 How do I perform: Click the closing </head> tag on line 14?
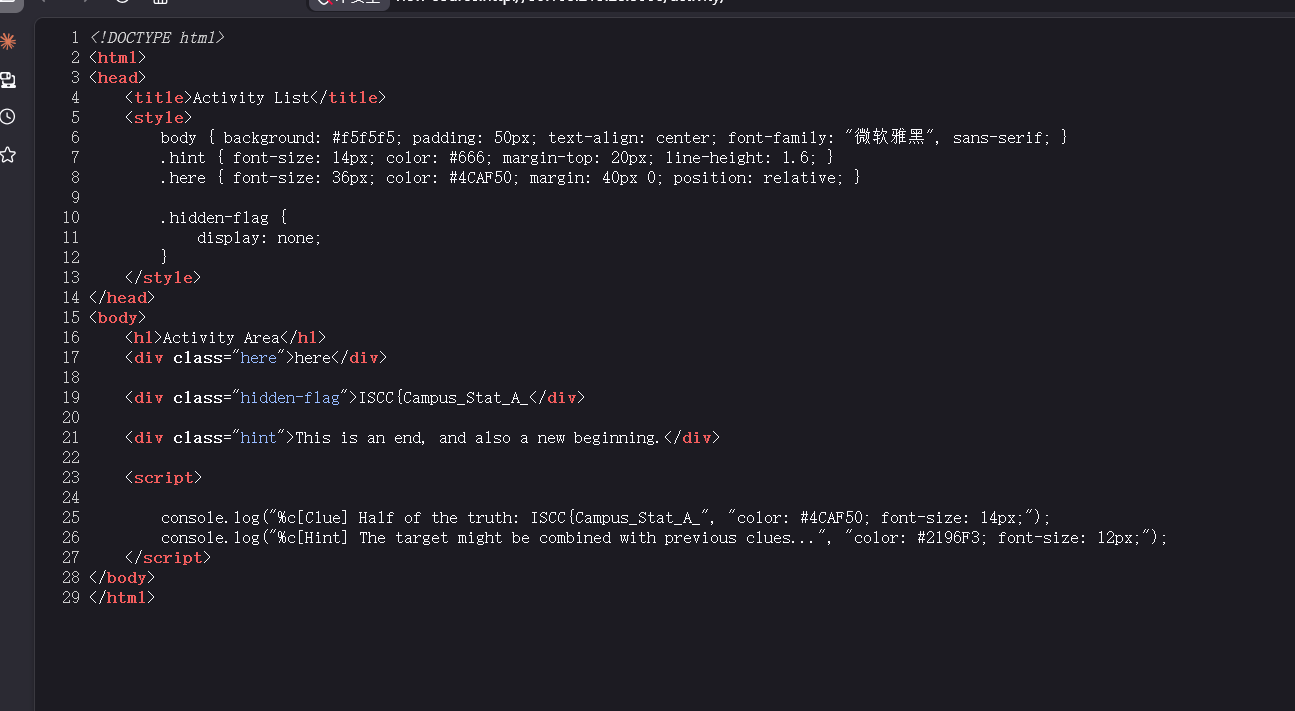[x=122, y=298]
